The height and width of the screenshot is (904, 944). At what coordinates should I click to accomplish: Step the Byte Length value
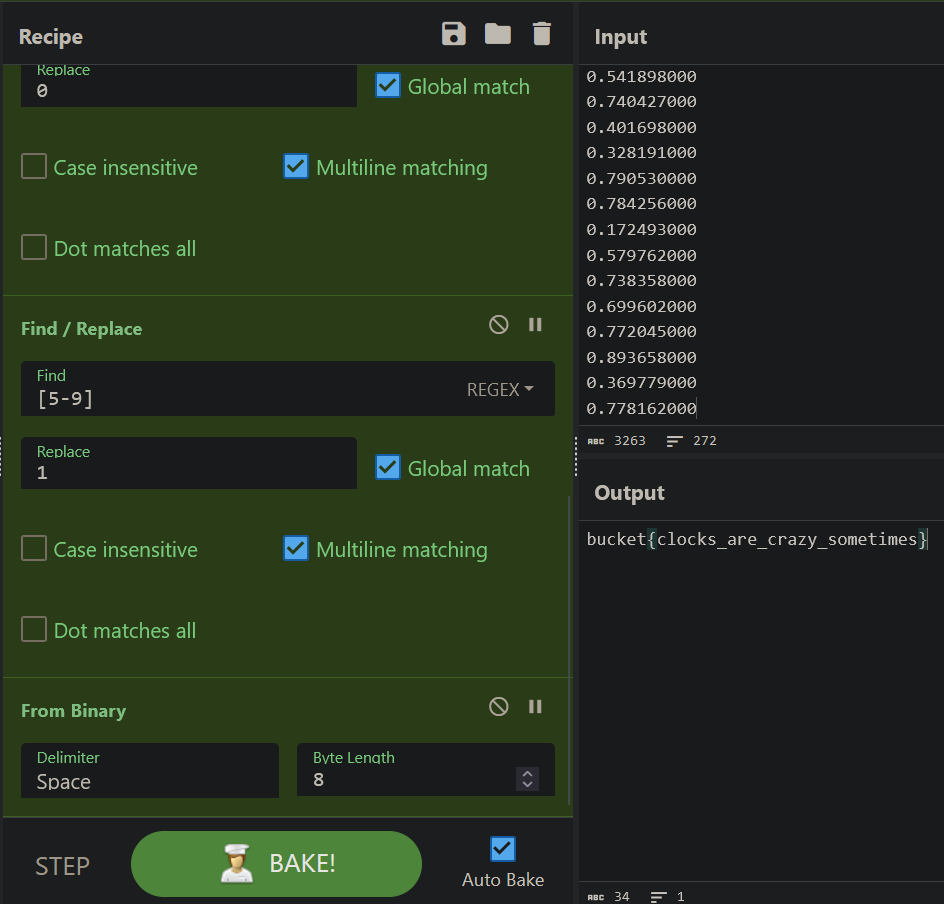(x=527, y=779)
